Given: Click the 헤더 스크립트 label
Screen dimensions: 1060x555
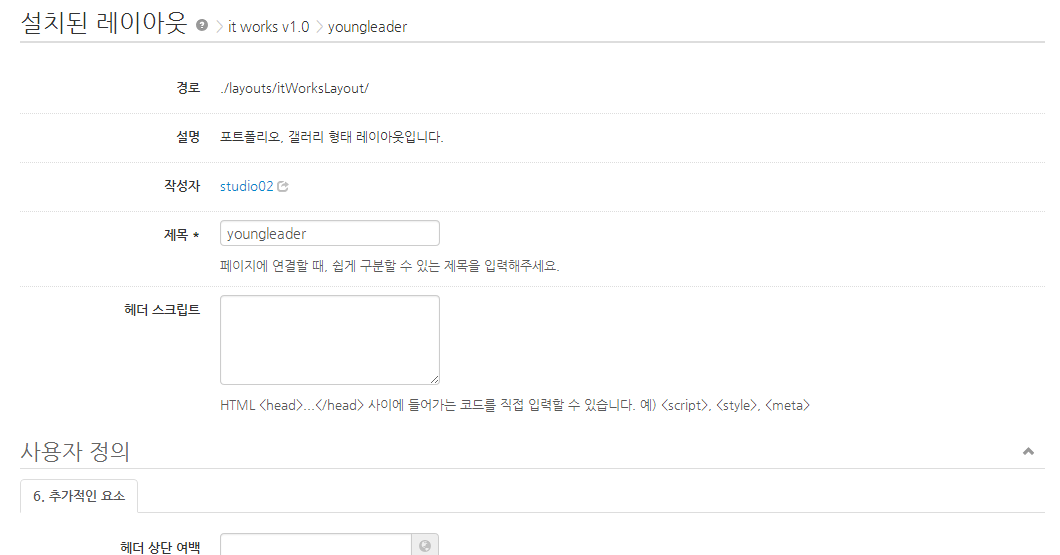Looking at the screenshot, I should click(160, 309).
